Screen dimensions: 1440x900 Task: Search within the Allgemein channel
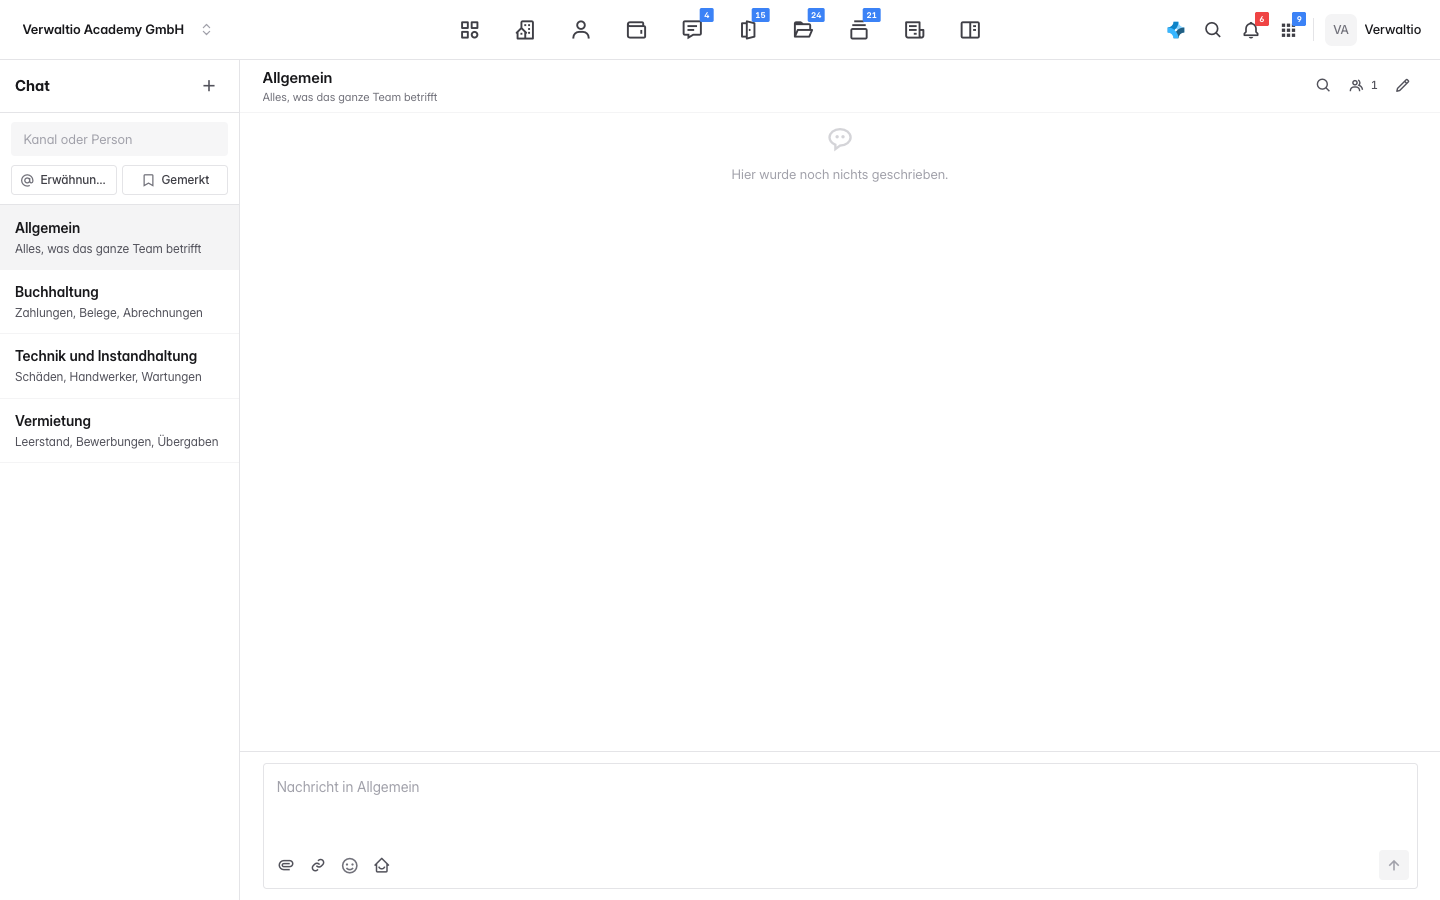pos(1323,86)
